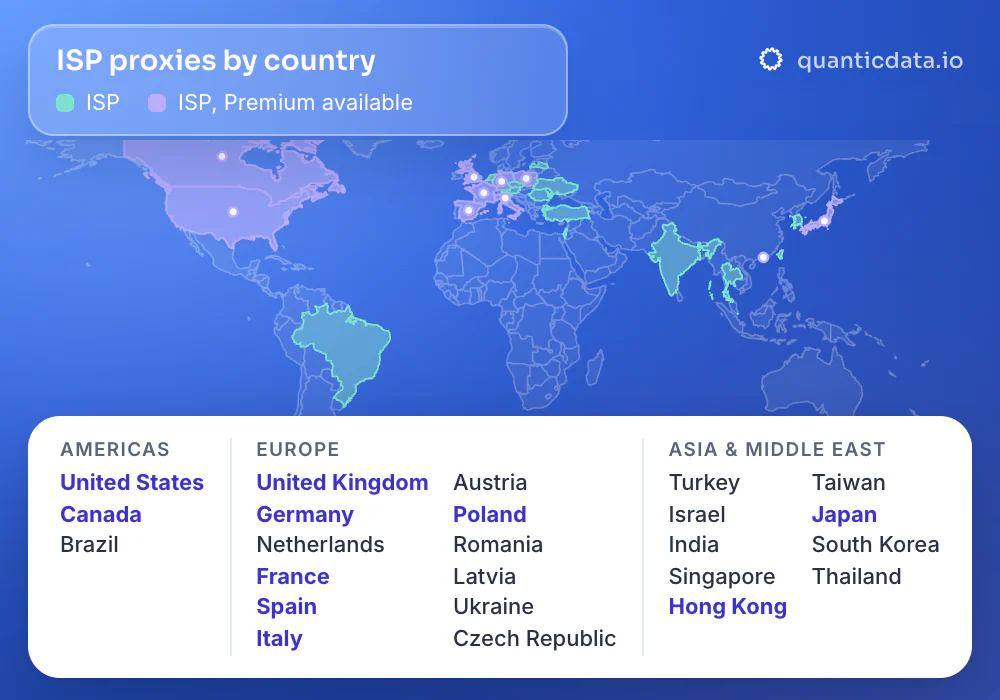
Task: Choose Germany in Europe list
Action: (305, 514)
